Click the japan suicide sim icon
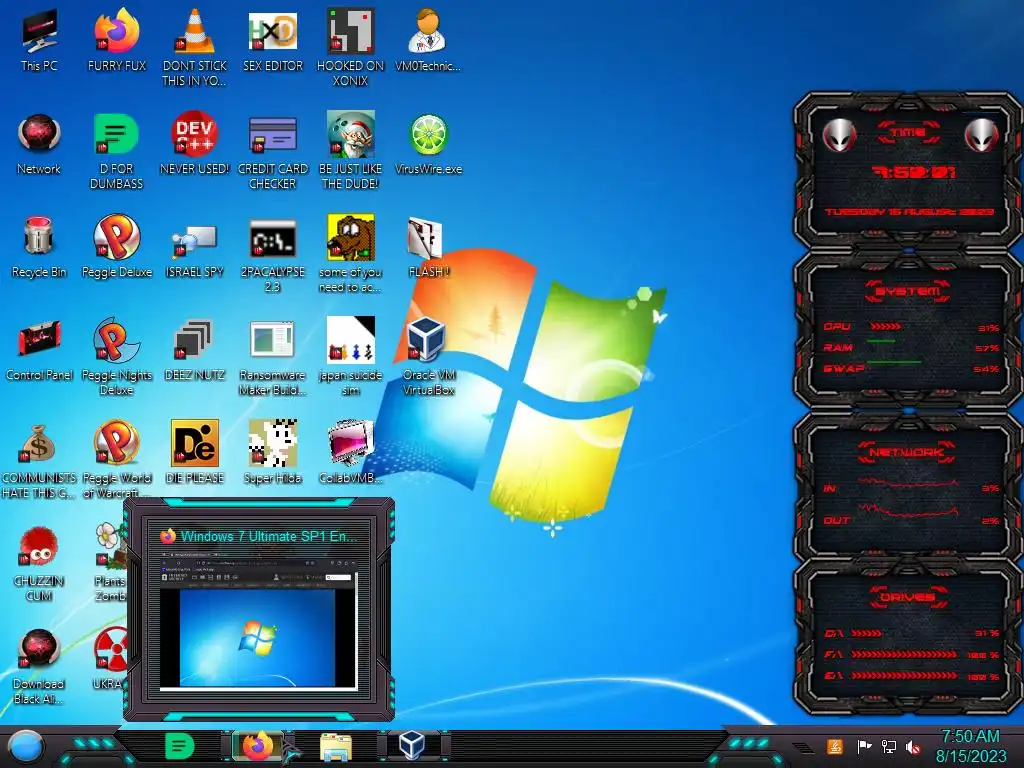 click(351, 340)
